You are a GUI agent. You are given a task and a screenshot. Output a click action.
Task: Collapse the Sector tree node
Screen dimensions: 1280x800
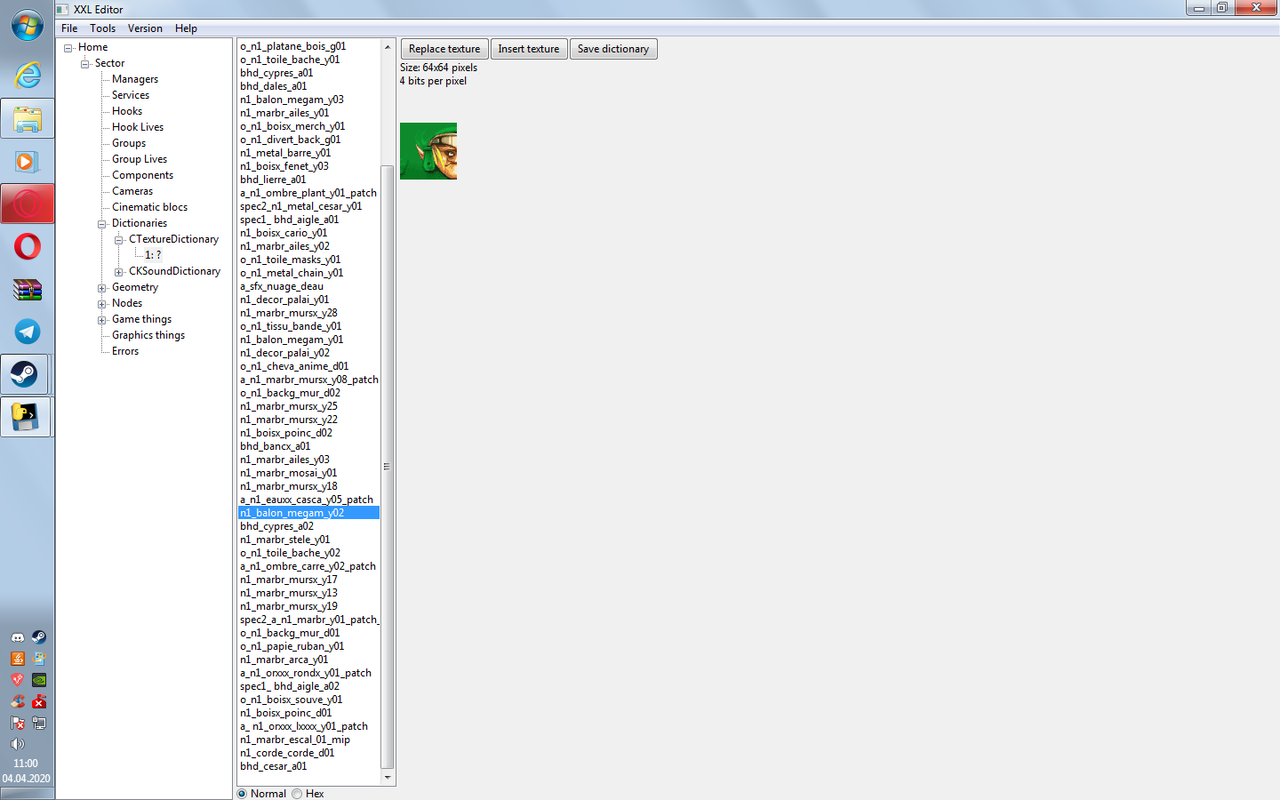pyautogui.click(x=85, y=63)
